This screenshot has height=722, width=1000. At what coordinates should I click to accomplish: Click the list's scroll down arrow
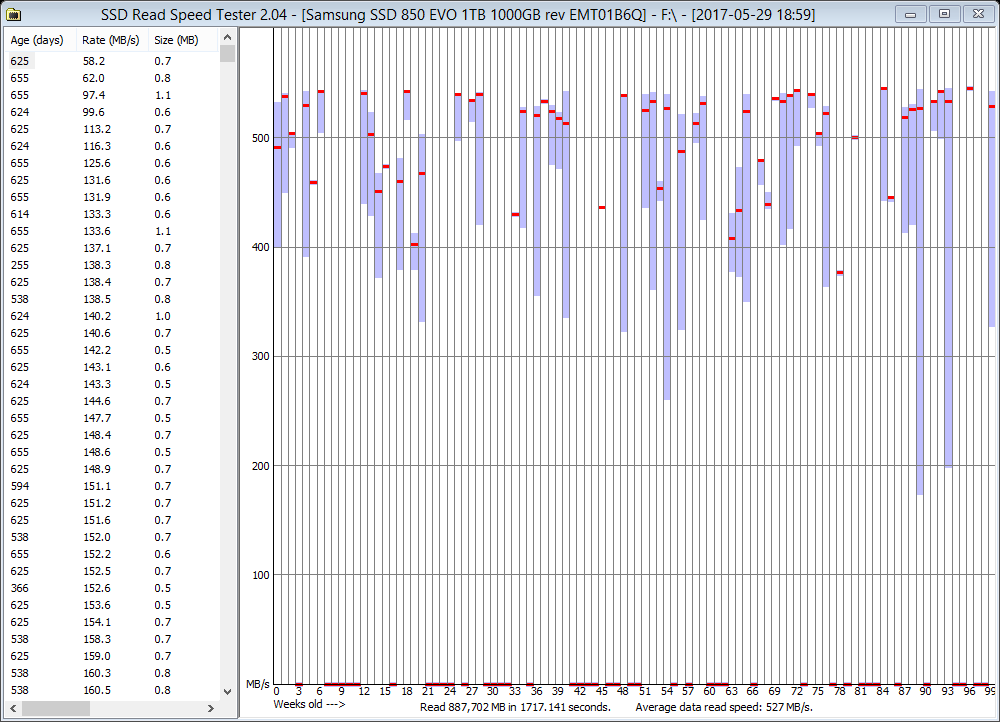pos(228,691)
